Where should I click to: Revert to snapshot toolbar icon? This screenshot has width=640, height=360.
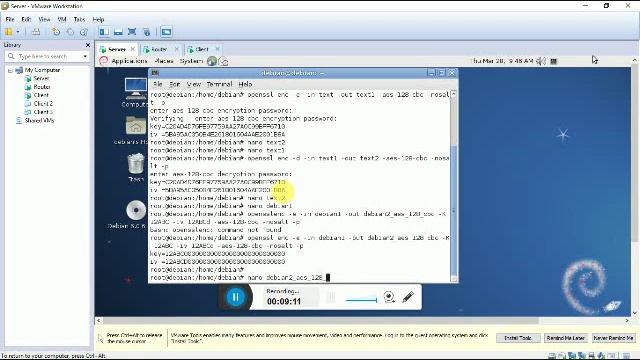click(x=70, y=32)
